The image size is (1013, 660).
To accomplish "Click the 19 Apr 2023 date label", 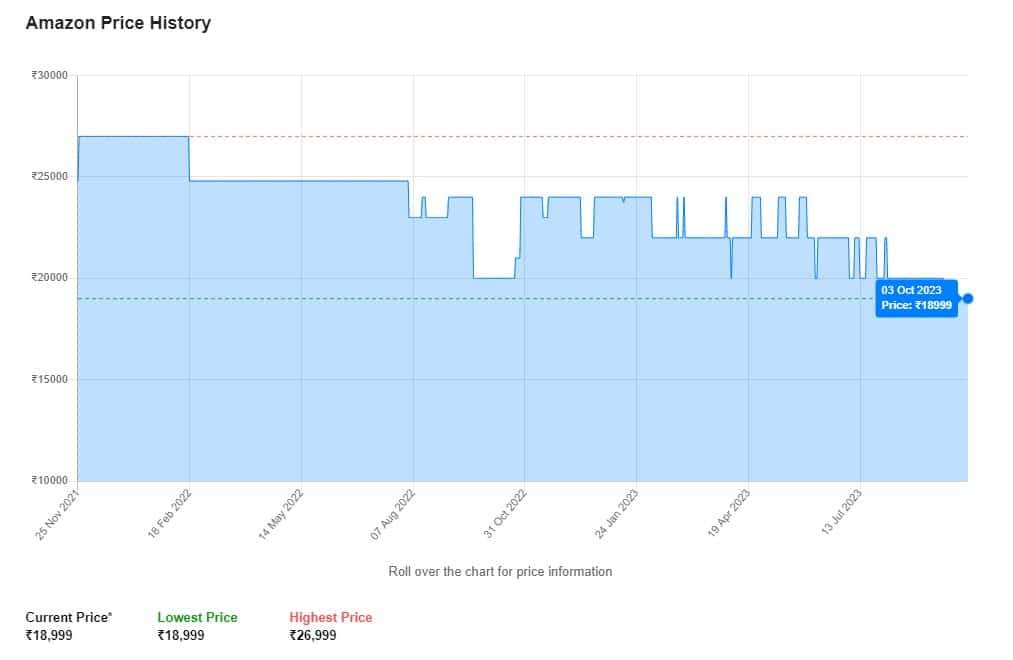I will [x=729, y=513].
